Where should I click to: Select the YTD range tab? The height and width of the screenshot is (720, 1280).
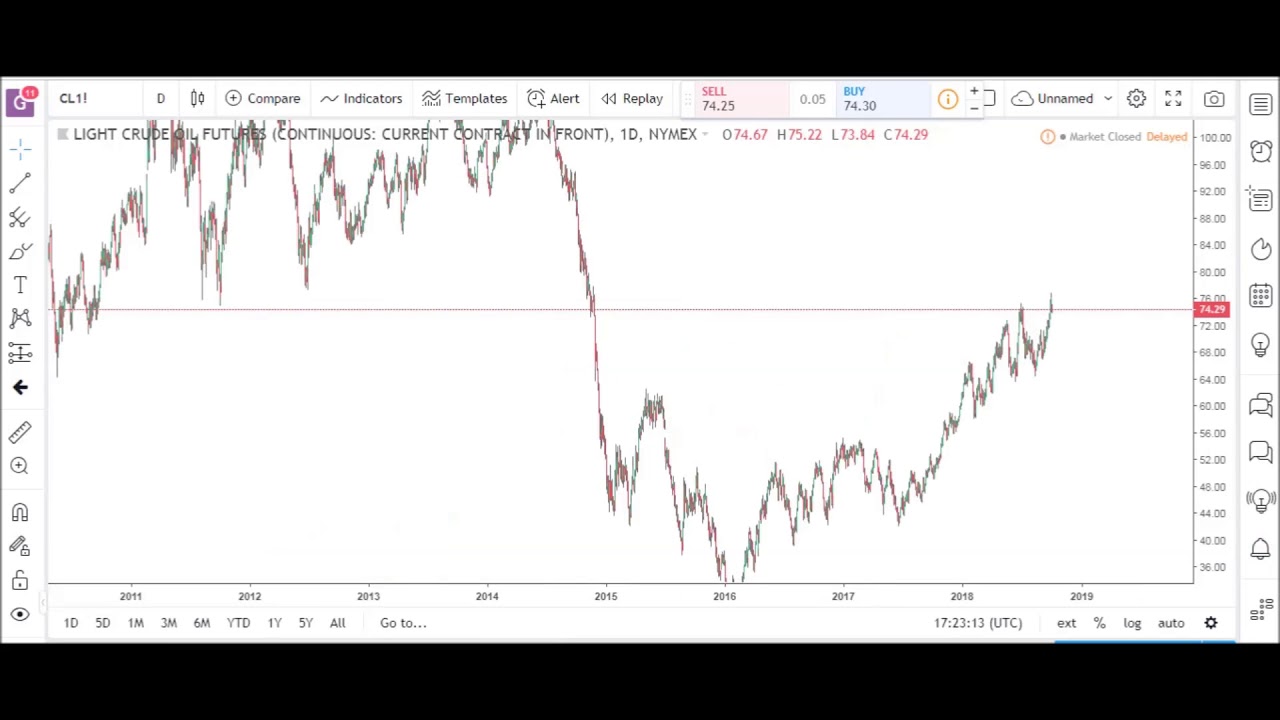[x=238, y=622]
